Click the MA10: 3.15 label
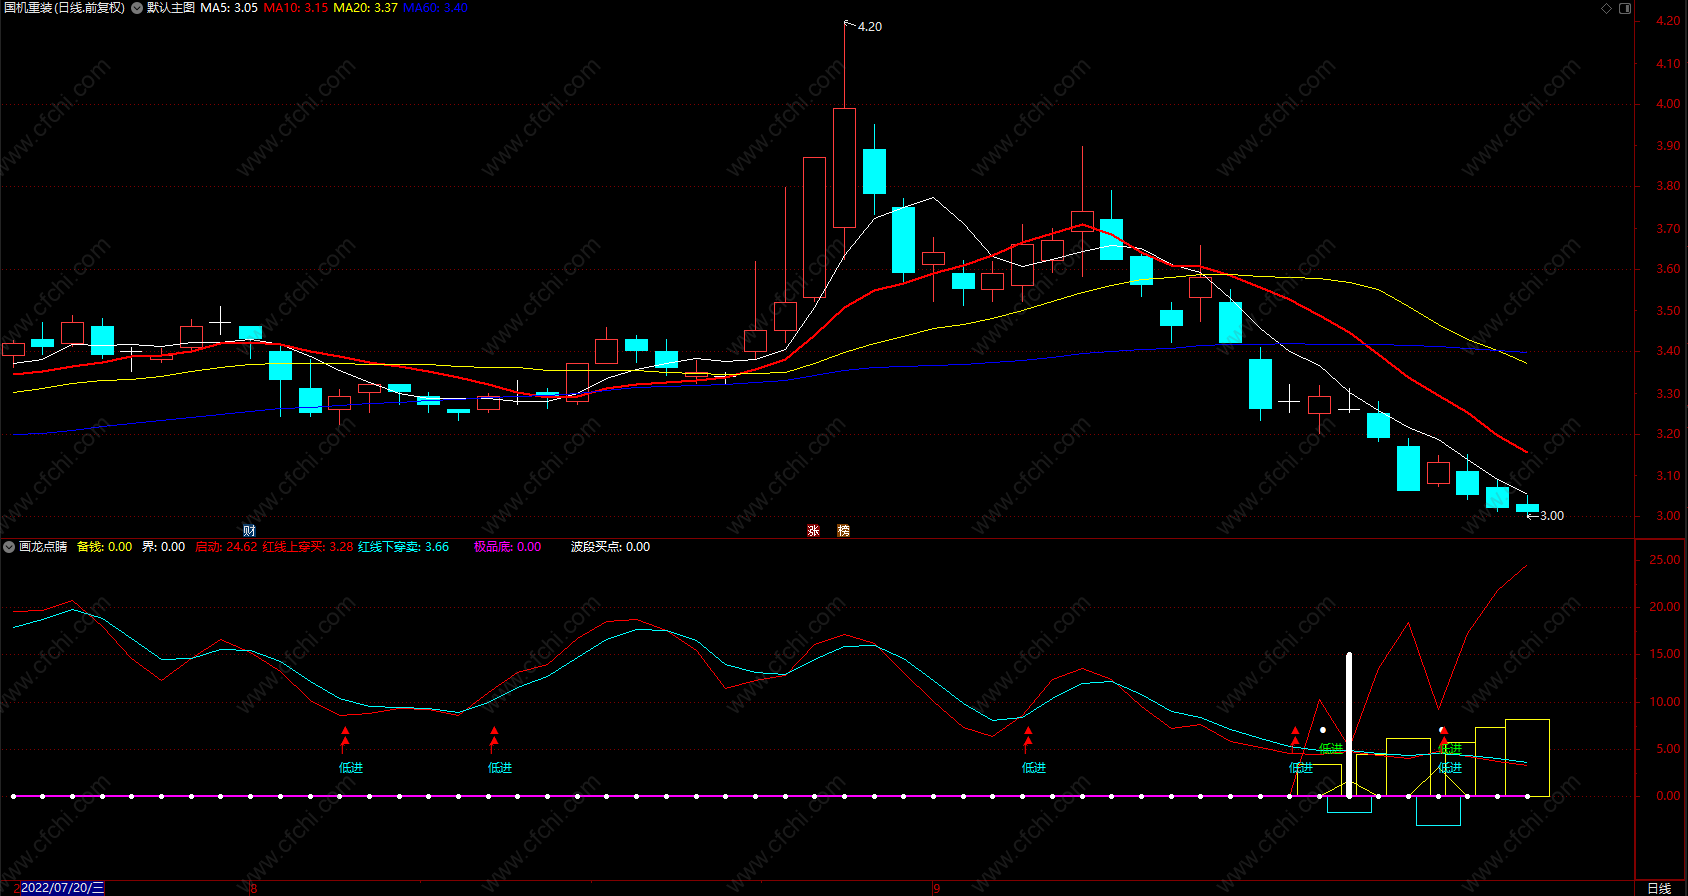Screen dimensions: 1688x896 296,8
